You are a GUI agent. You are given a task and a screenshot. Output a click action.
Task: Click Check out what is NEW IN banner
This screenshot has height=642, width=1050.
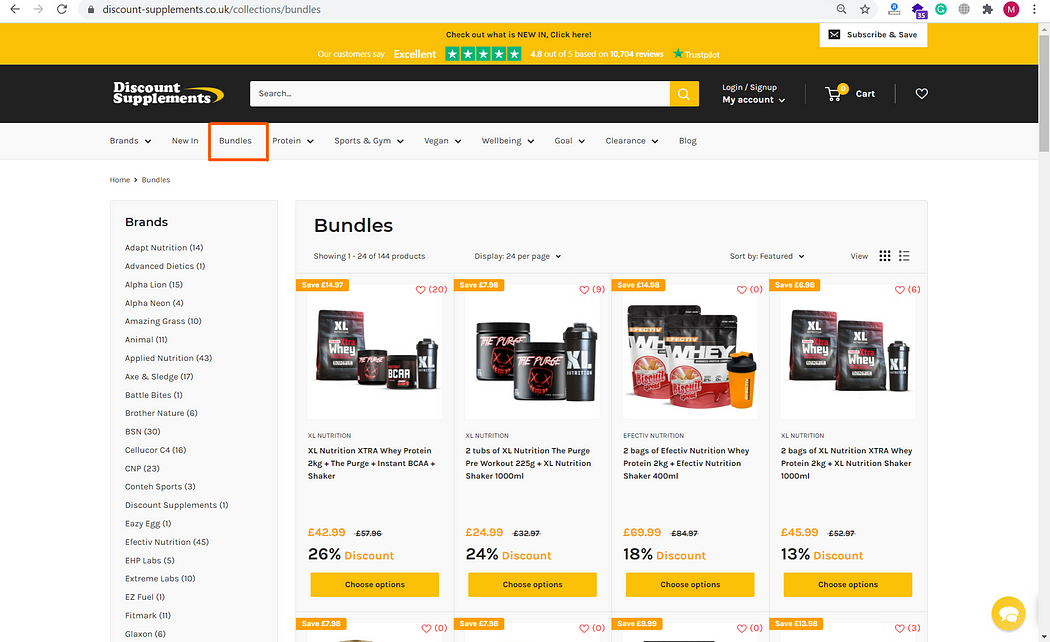tap(518, 35)
